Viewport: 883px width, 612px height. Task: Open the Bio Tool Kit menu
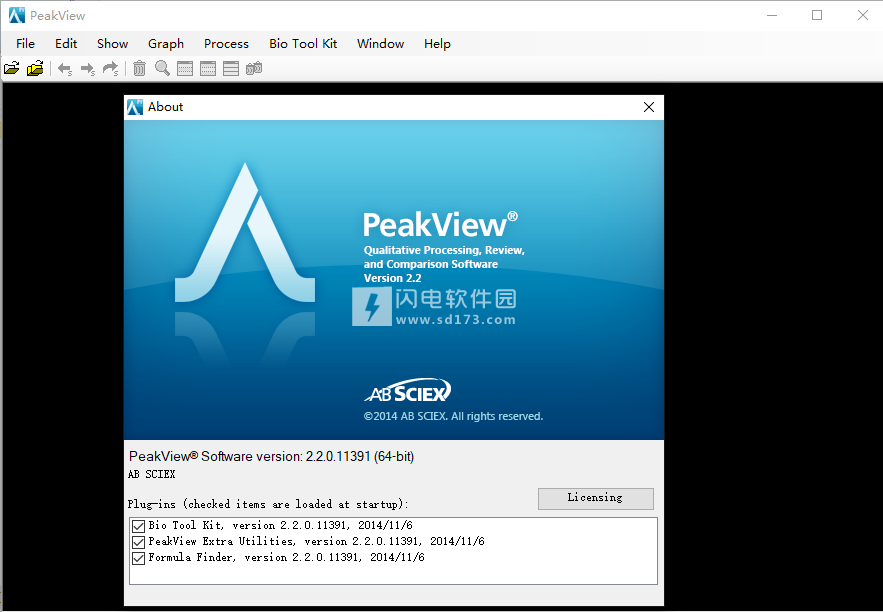[x=303, y=43]
